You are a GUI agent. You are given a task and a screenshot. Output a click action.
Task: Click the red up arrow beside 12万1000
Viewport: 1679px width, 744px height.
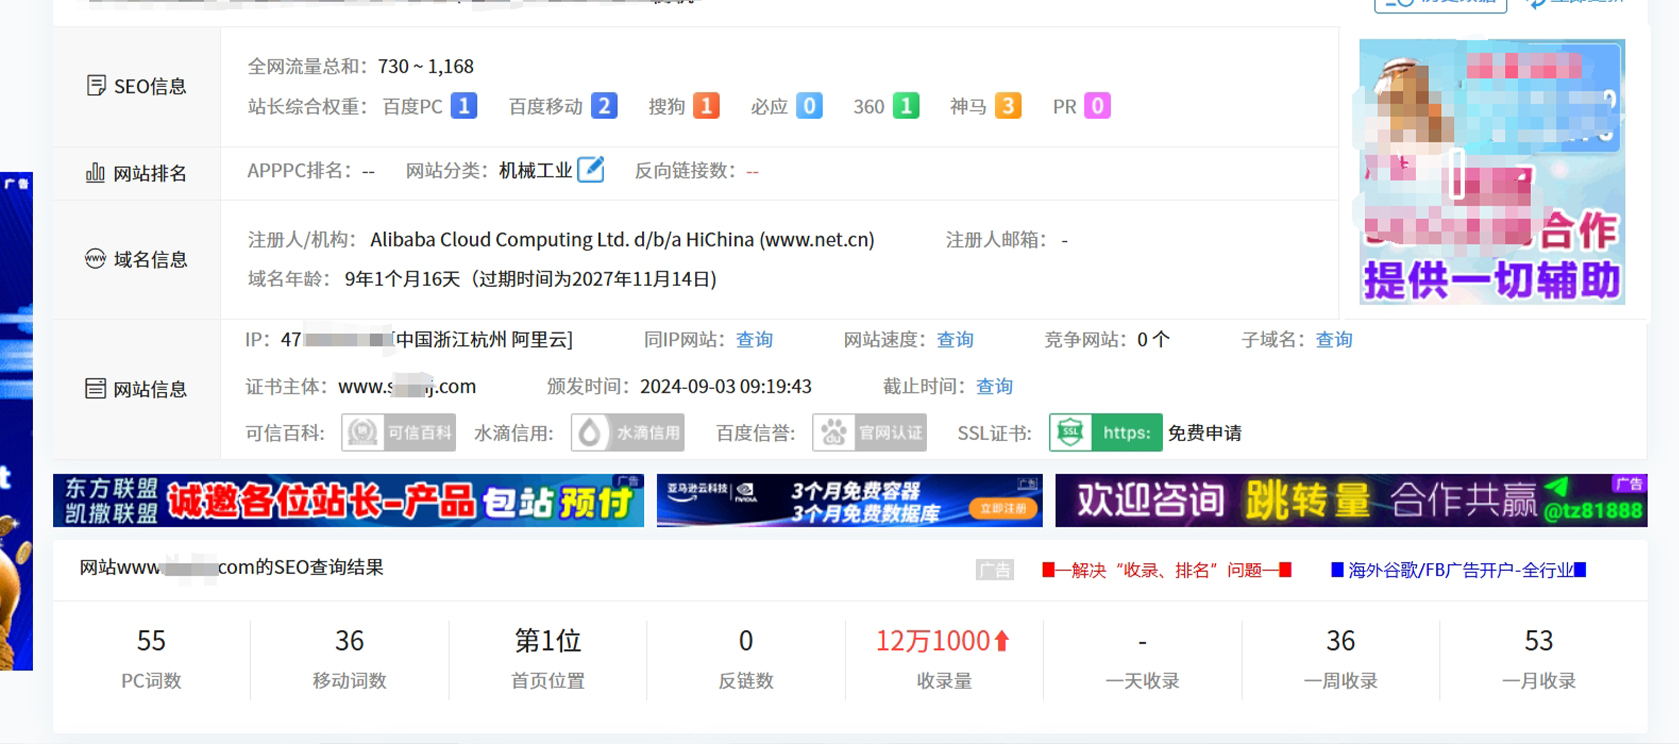(1002, 641)
